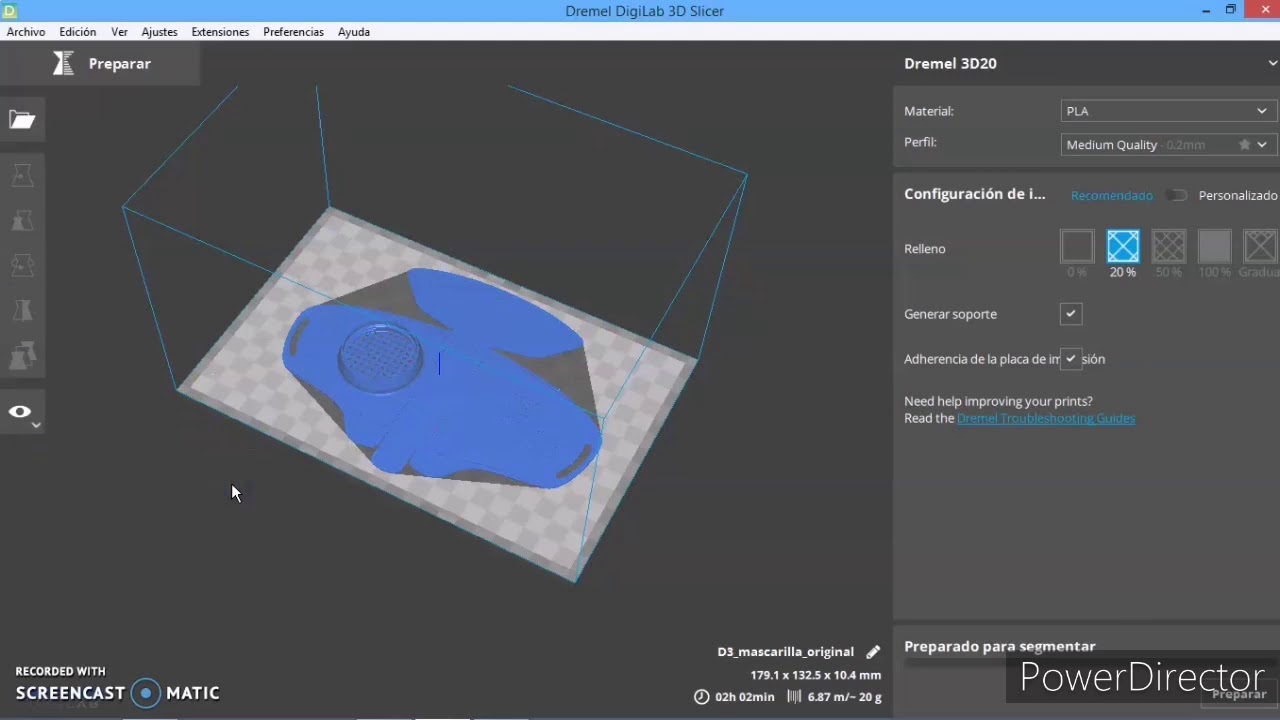
Task: Open the Extensiones menu
Action: (x=220, y=32)
